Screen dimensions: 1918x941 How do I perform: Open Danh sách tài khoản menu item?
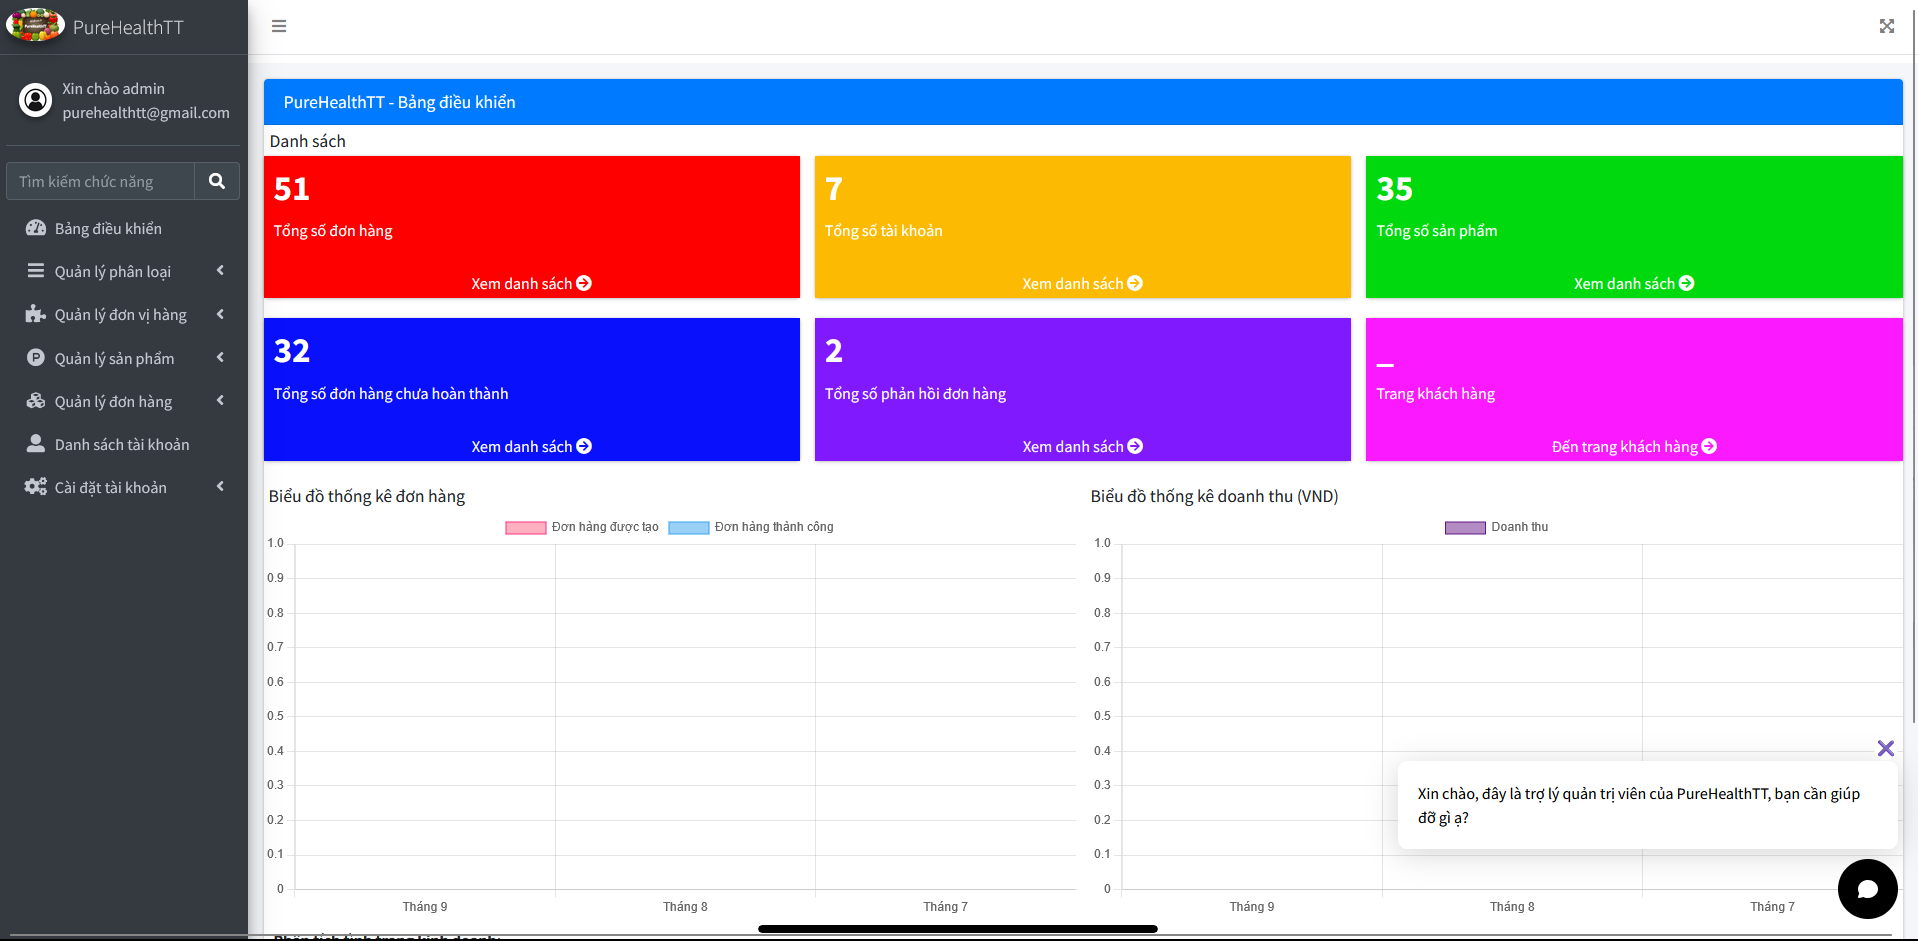pos(124,444)
